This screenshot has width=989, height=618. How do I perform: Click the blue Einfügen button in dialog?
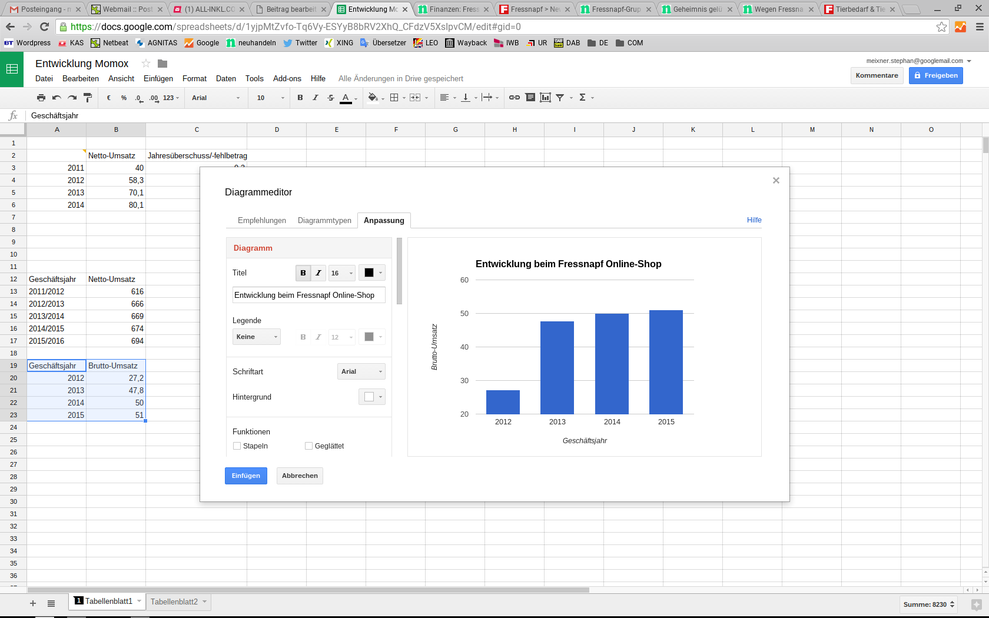246,475
